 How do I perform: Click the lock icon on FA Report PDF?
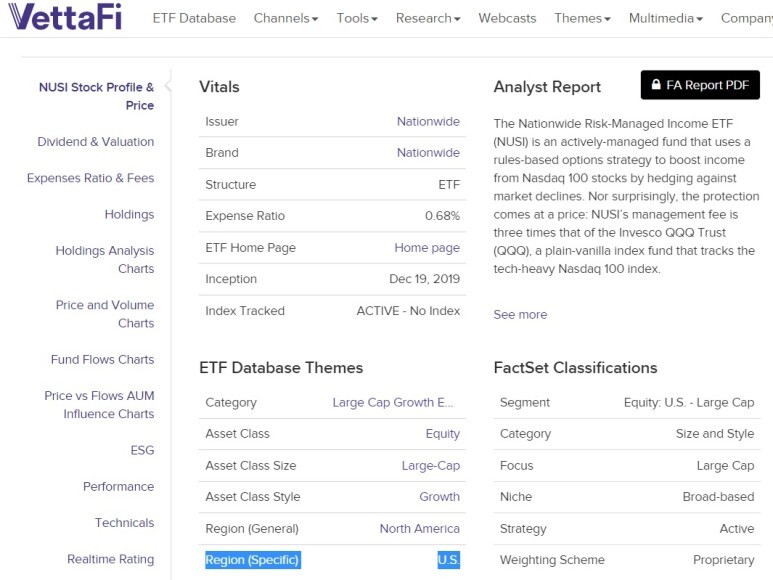pos(656,84)
